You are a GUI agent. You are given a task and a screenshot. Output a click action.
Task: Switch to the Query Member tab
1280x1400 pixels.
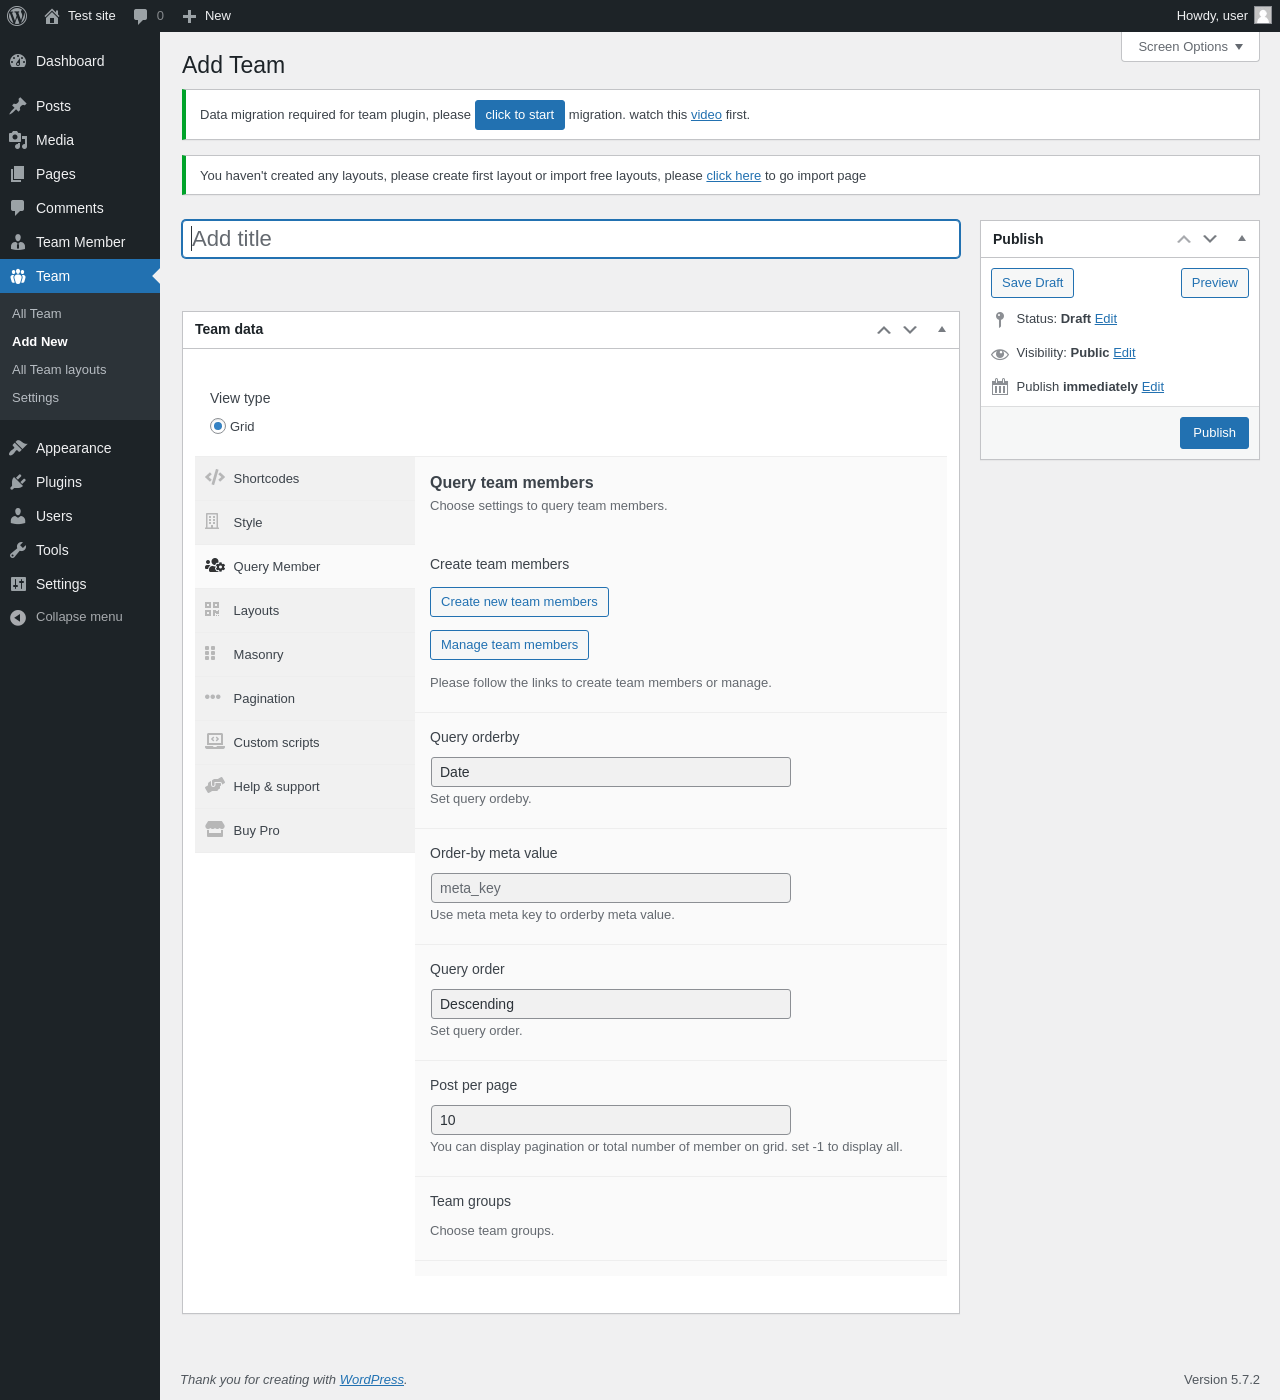[x=305, y=566]
